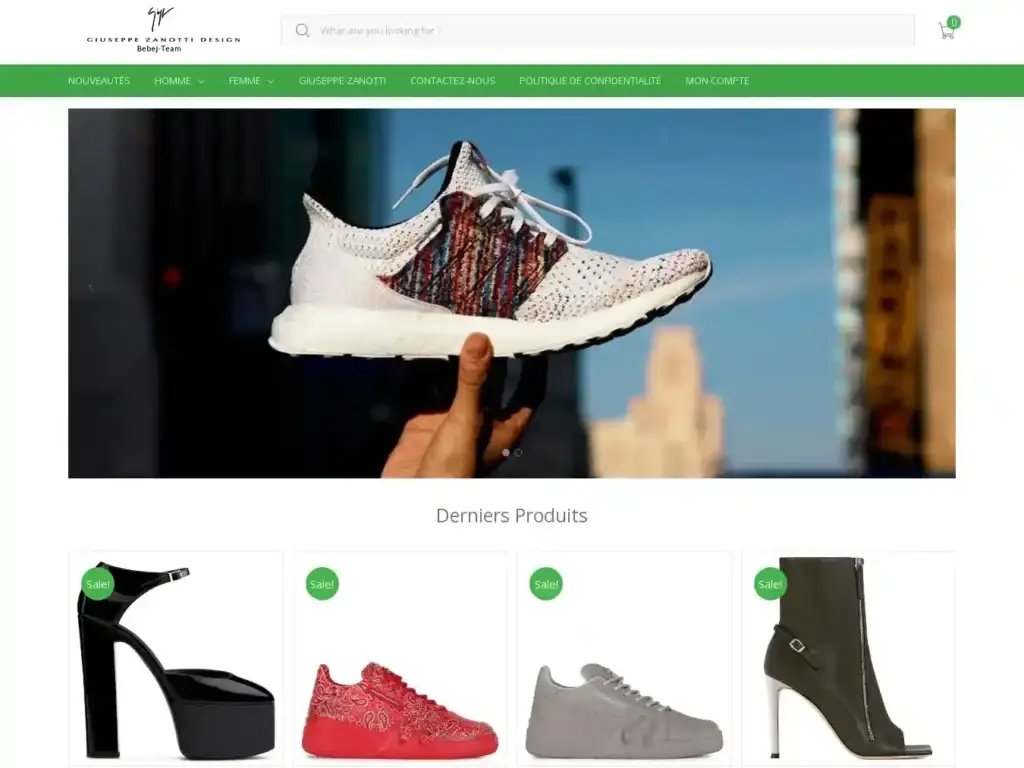Click Sale badge on red sneaker
Viewport: 1024px width, 768px height.
click(322, 583)
